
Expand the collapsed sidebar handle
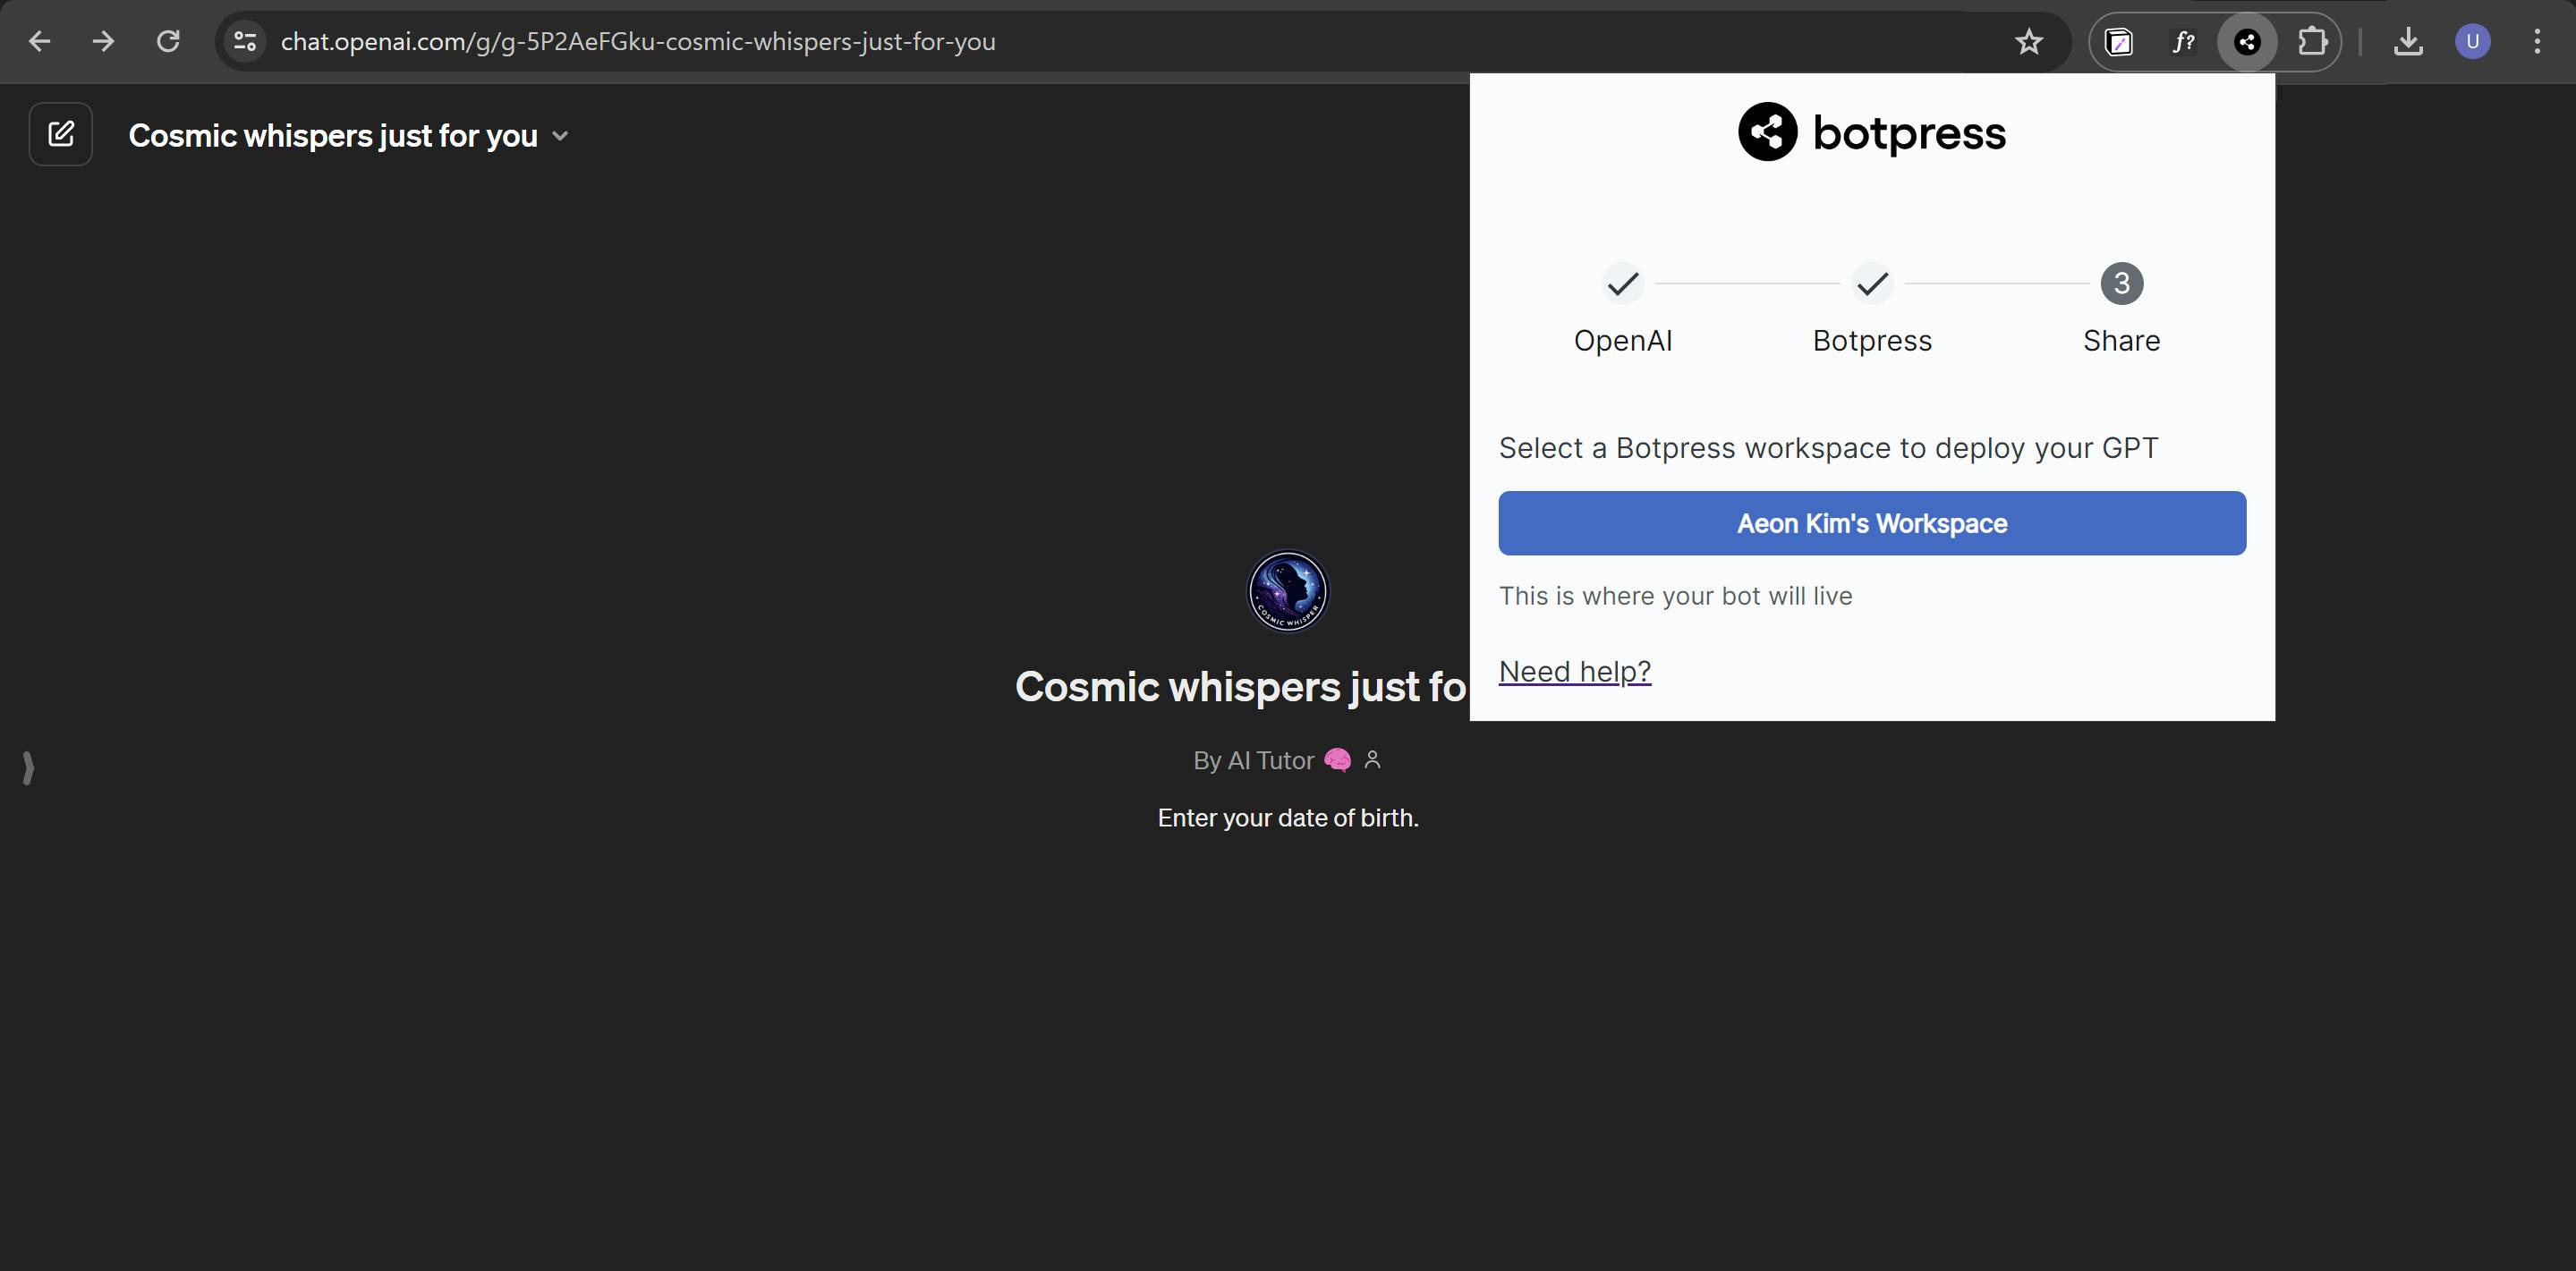pos(28,767)
